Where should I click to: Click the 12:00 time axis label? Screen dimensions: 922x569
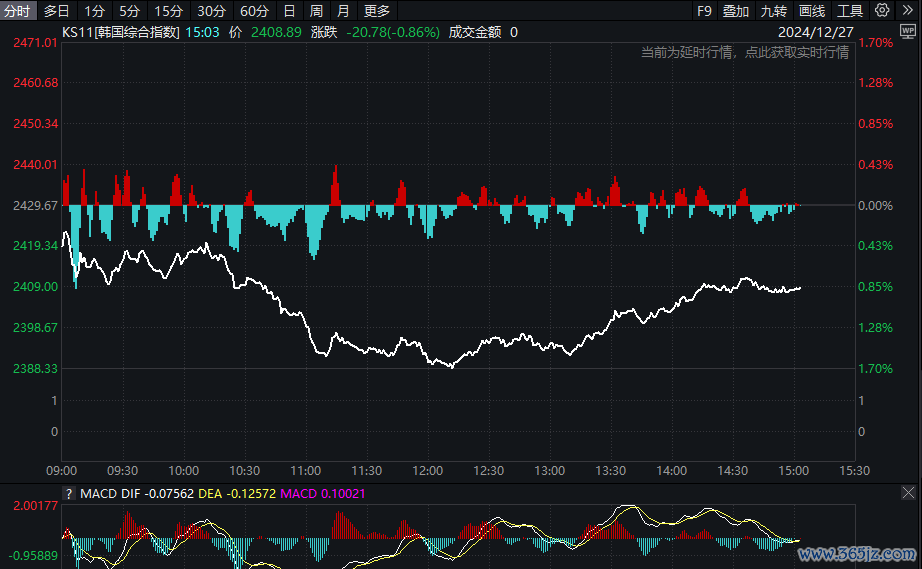click(427, 471)
